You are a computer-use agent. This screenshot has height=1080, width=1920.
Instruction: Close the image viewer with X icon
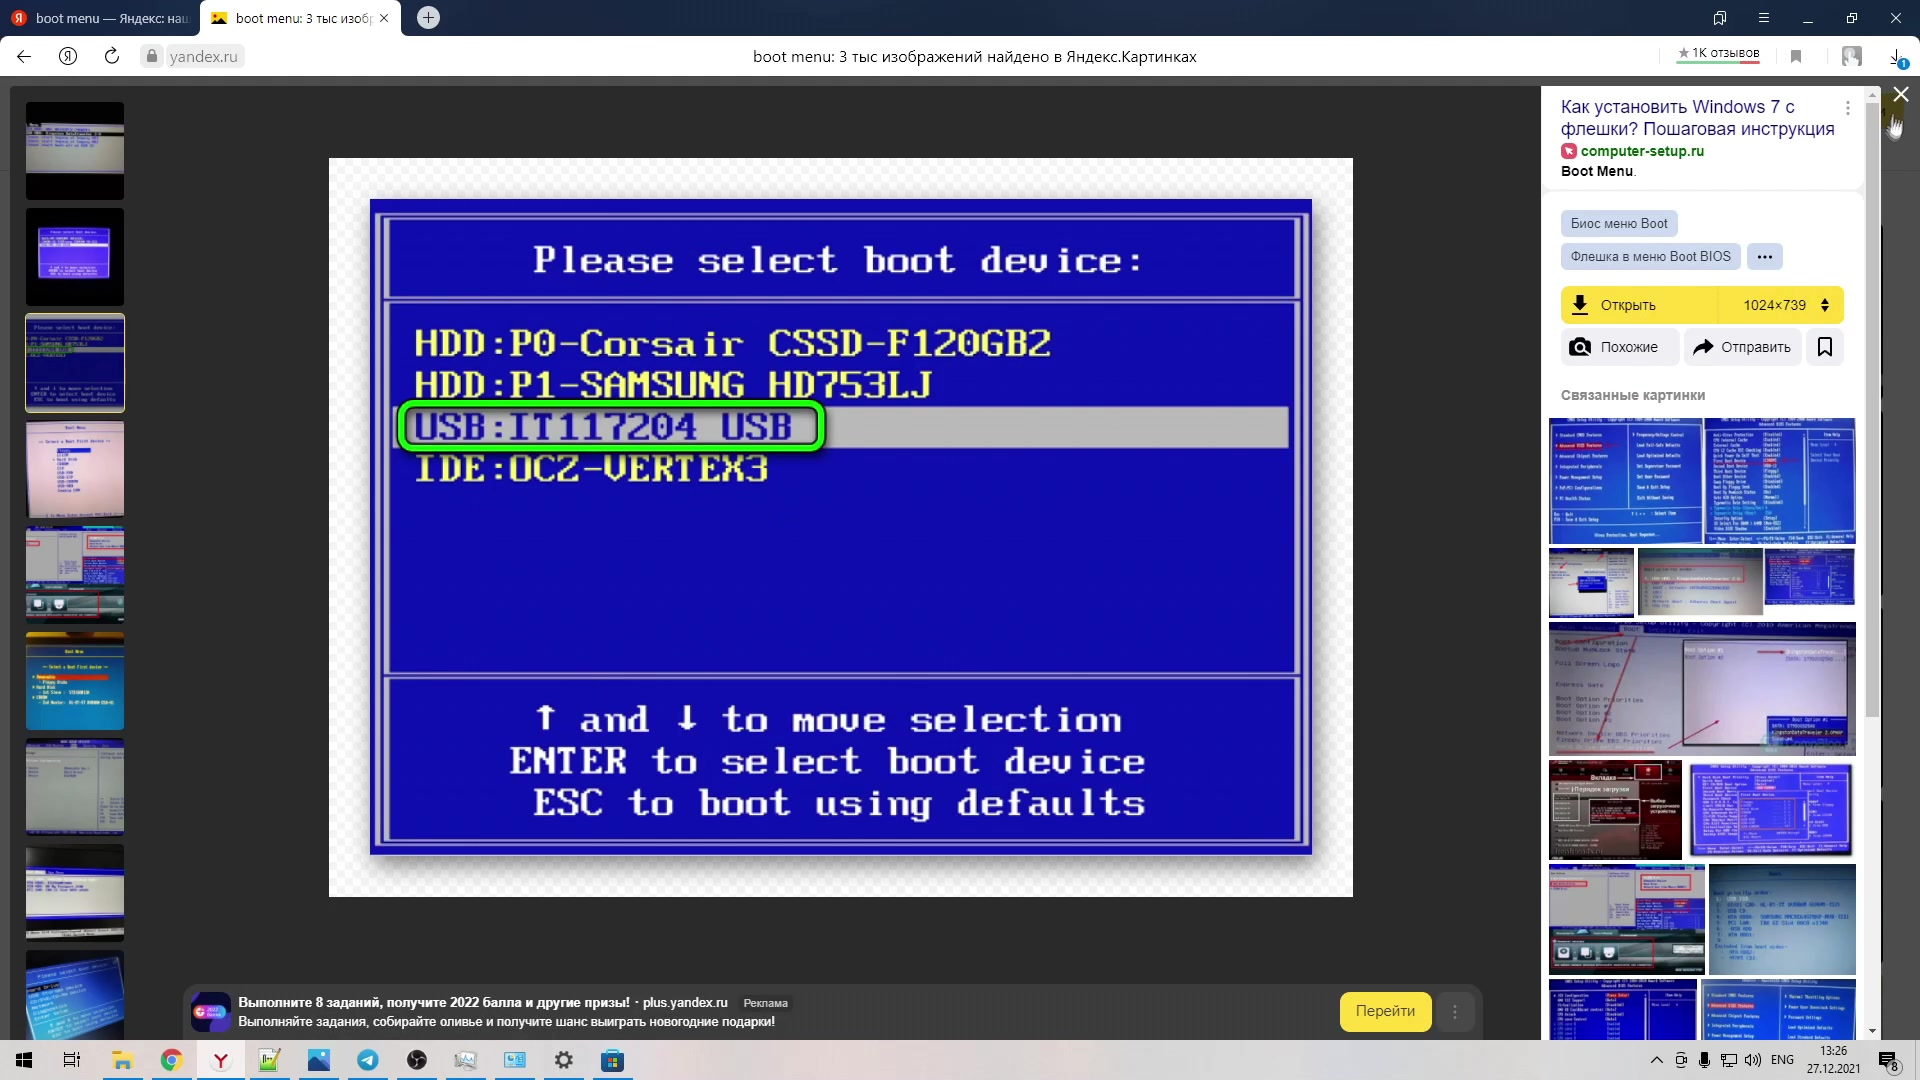tap(1901, 94)
